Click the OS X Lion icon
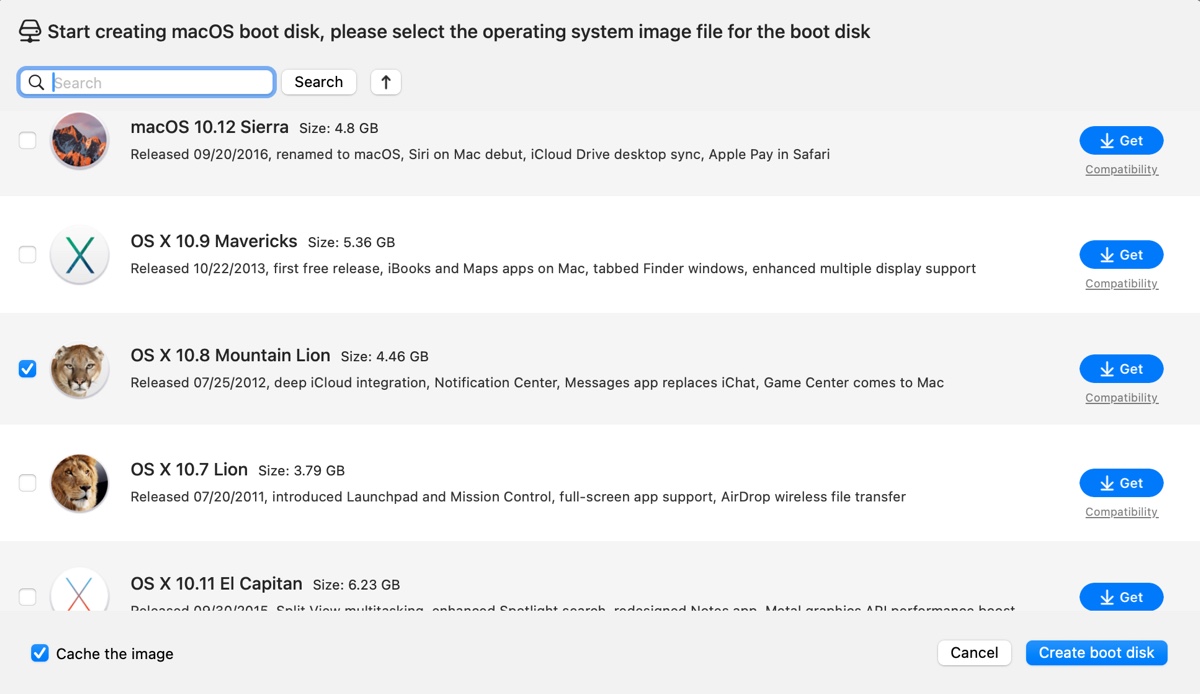 click(79, 483)
